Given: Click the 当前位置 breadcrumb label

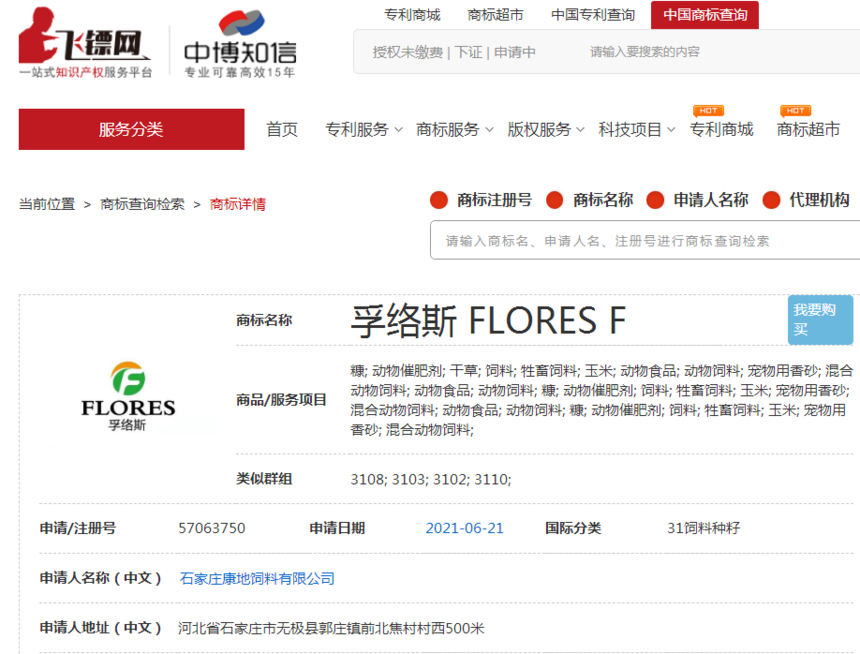Looking at the screenshot, I should click(x=47, y=204).
